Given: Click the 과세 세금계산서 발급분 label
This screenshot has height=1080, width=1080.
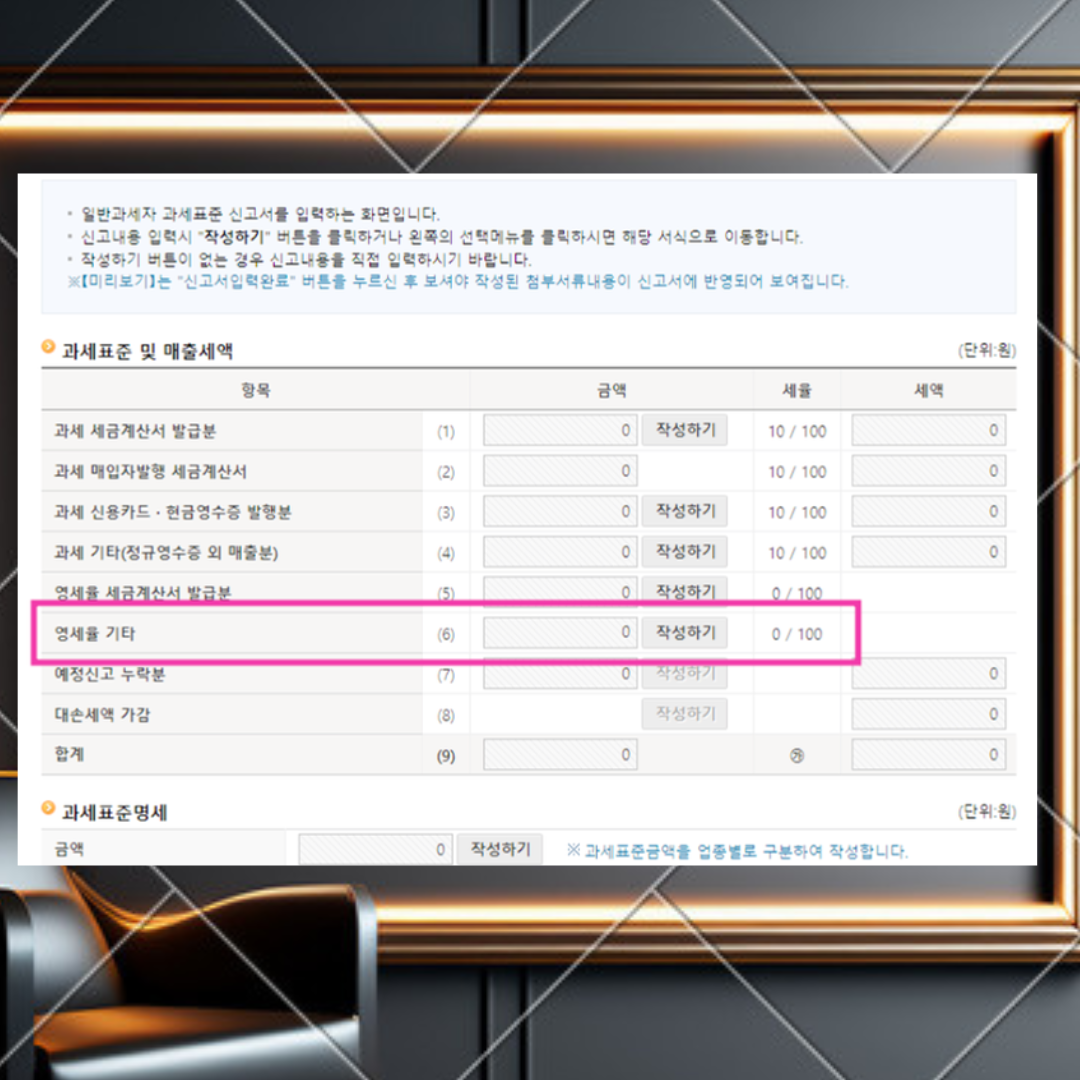Looking at the screenshot, I should 135,431.
